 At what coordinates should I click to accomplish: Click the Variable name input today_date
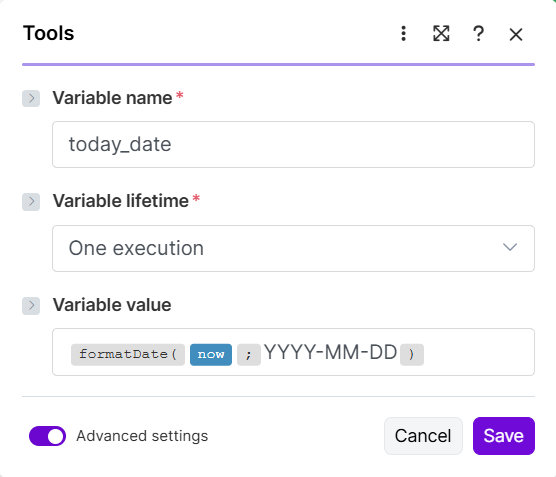(293, 144)
